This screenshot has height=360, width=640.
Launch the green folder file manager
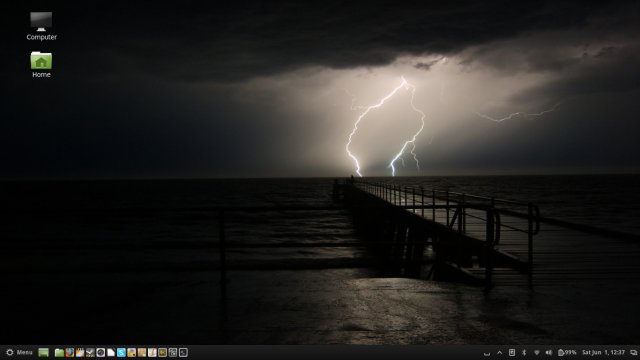pos(59,352)
